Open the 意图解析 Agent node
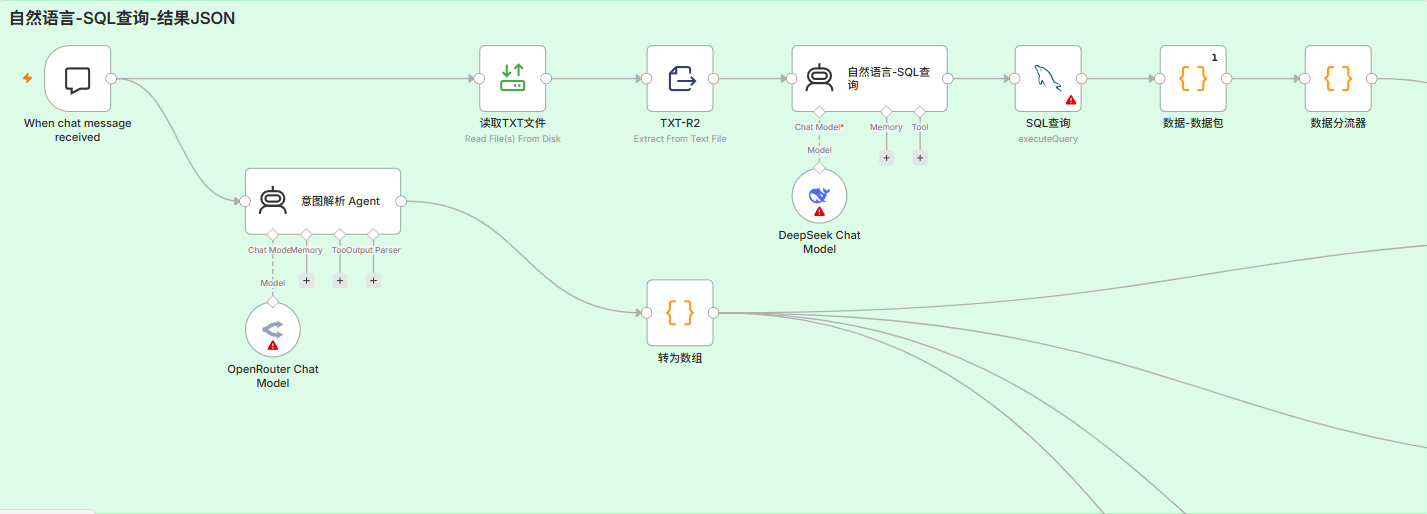1427x514 pixels. click(x=323, y=201)
